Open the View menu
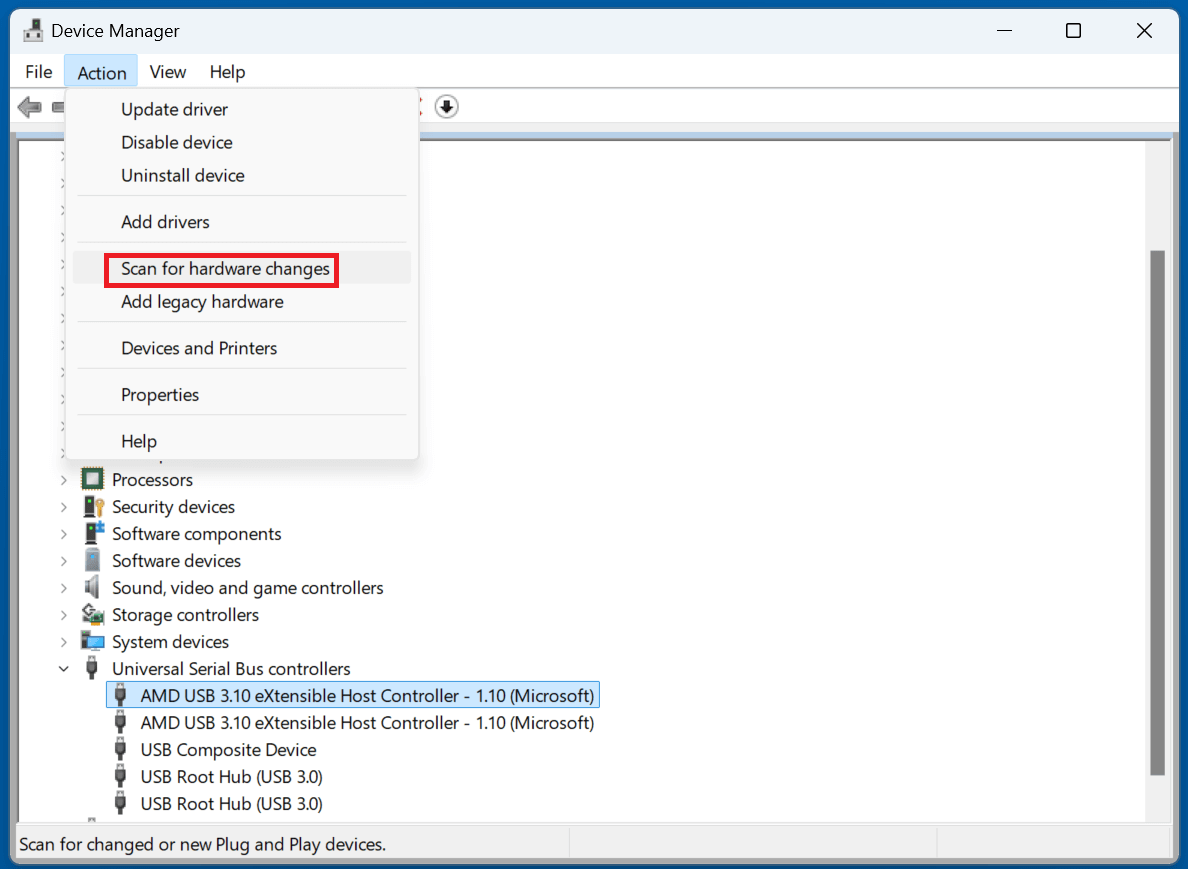 [167, 72]
